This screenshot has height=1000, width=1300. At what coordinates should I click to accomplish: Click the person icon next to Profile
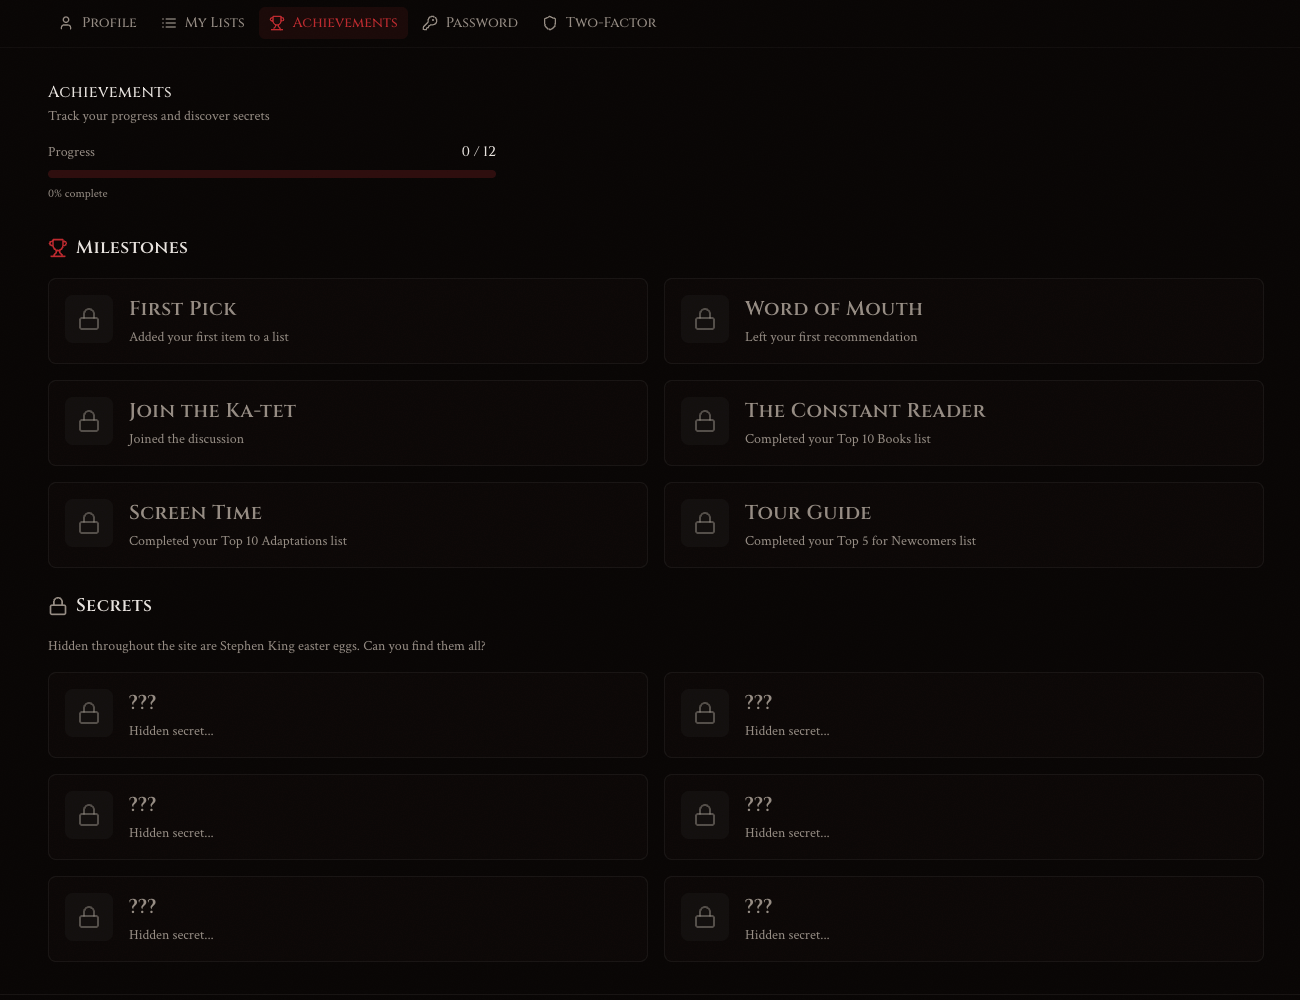[x=66, y=22]
